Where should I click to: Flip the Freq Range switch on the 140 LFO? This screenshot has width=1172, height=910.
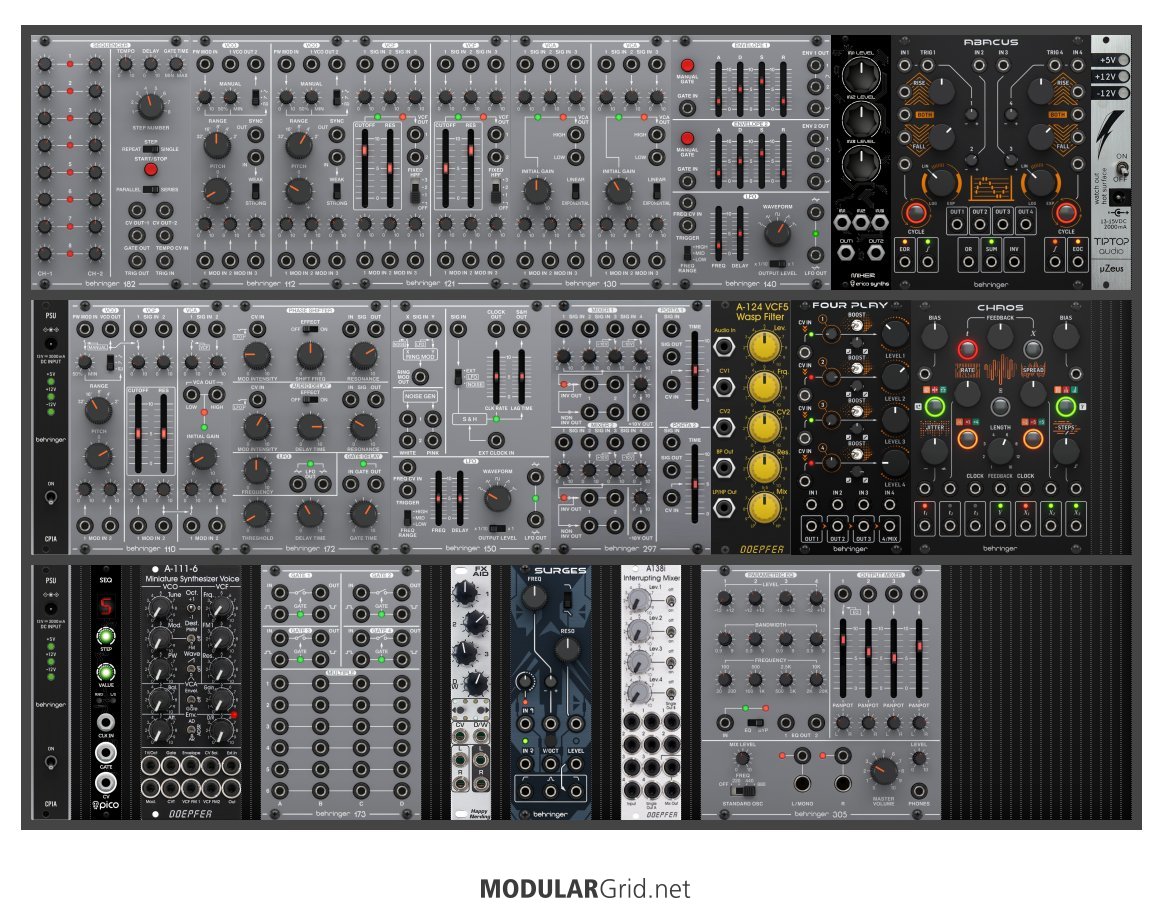[687, 253]
